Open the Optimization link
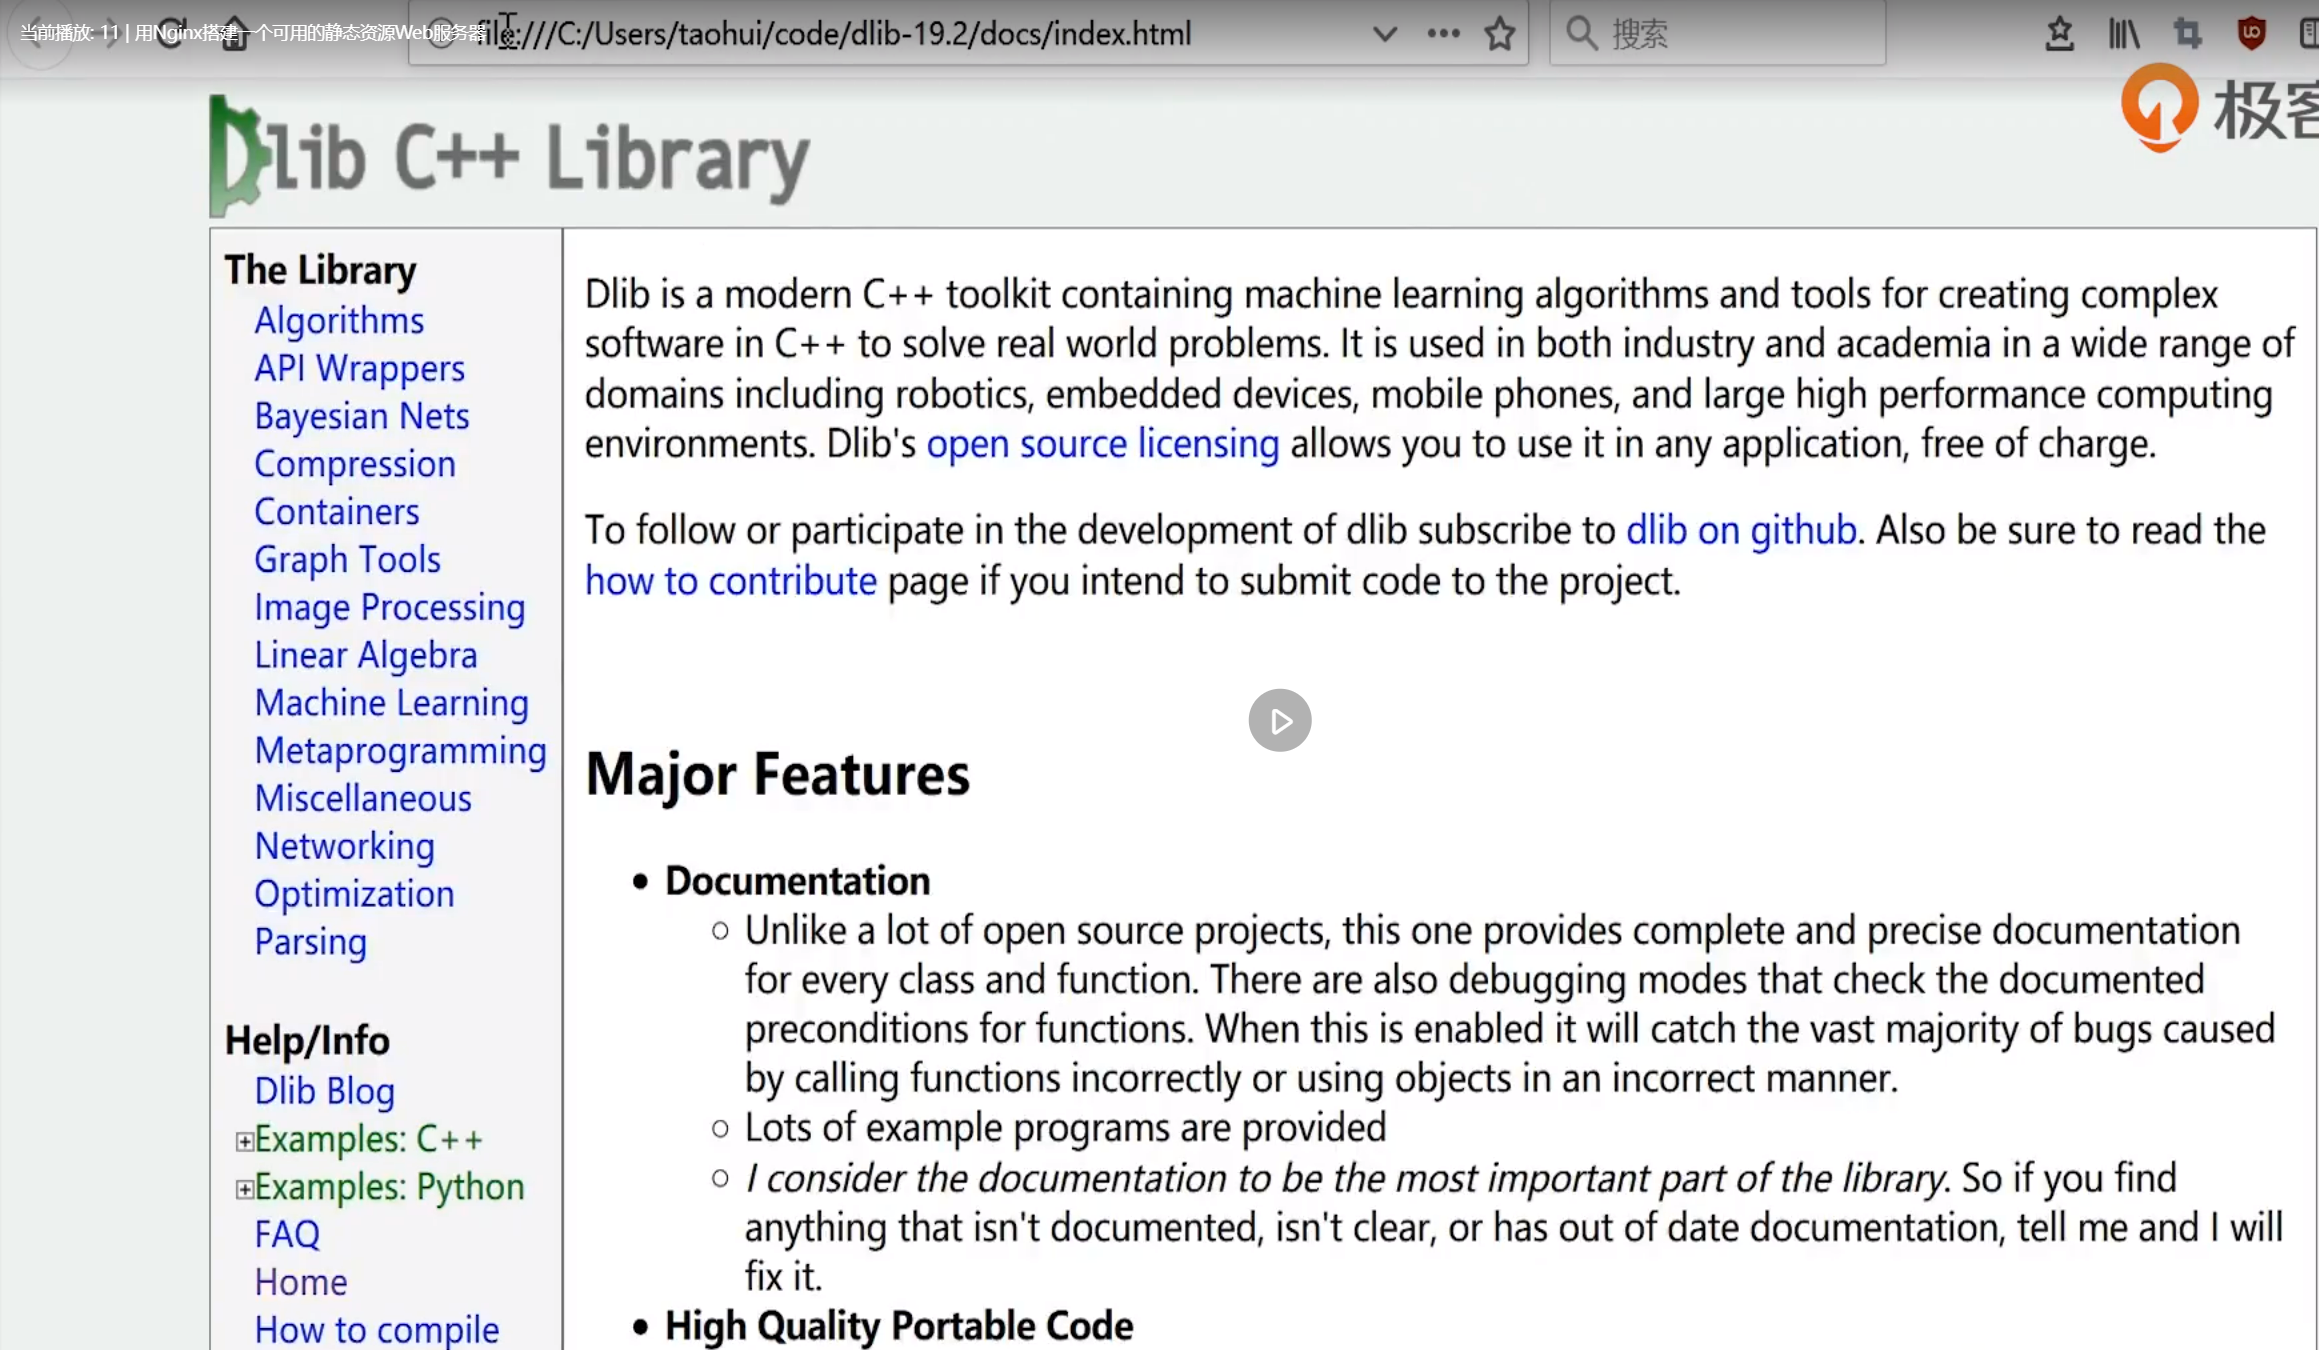The width and height of the screenshot is (2319, 1350). [x=354, y=894]
